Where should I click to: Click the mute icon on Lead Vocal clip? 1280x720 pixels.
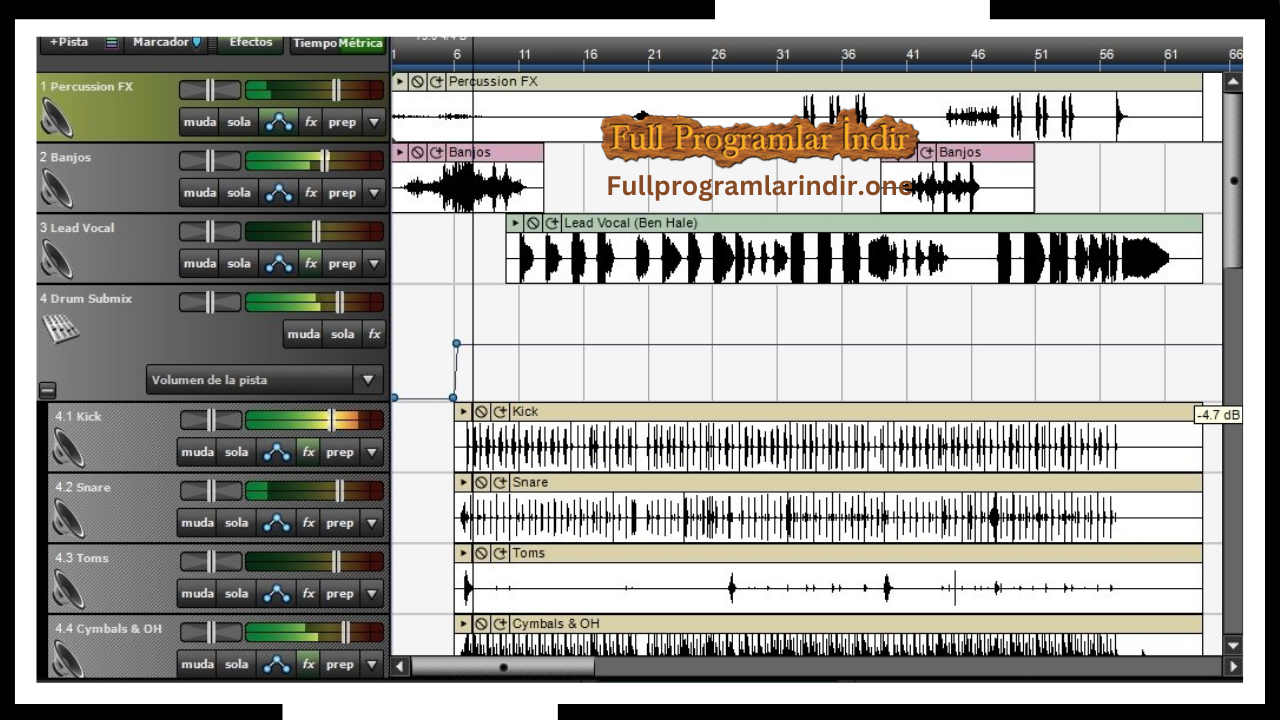coord(533,223)
